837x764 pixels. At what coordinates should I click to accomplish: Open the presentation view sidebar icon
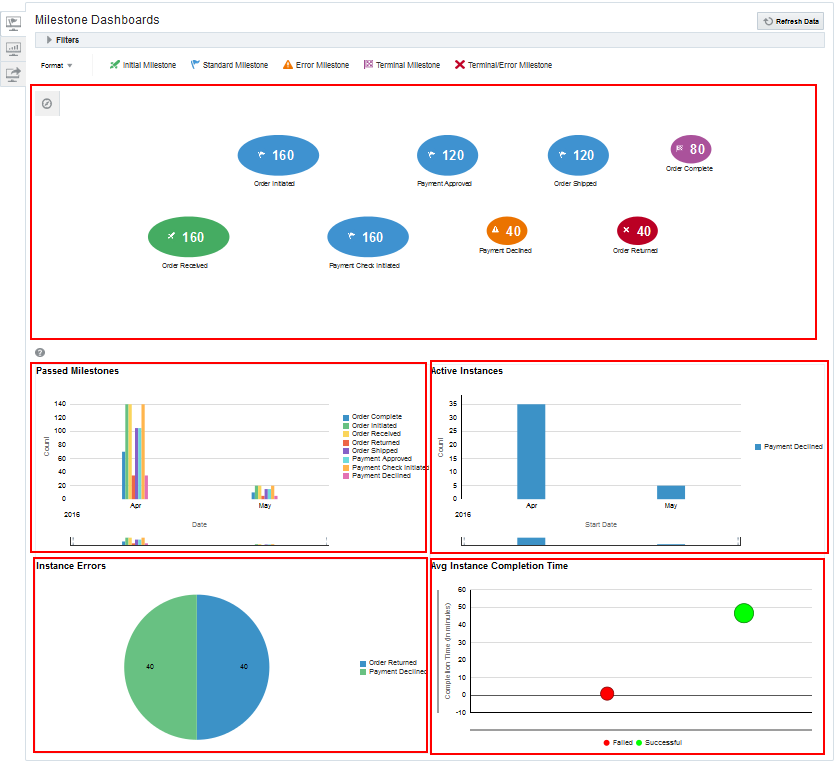[13, 23]
